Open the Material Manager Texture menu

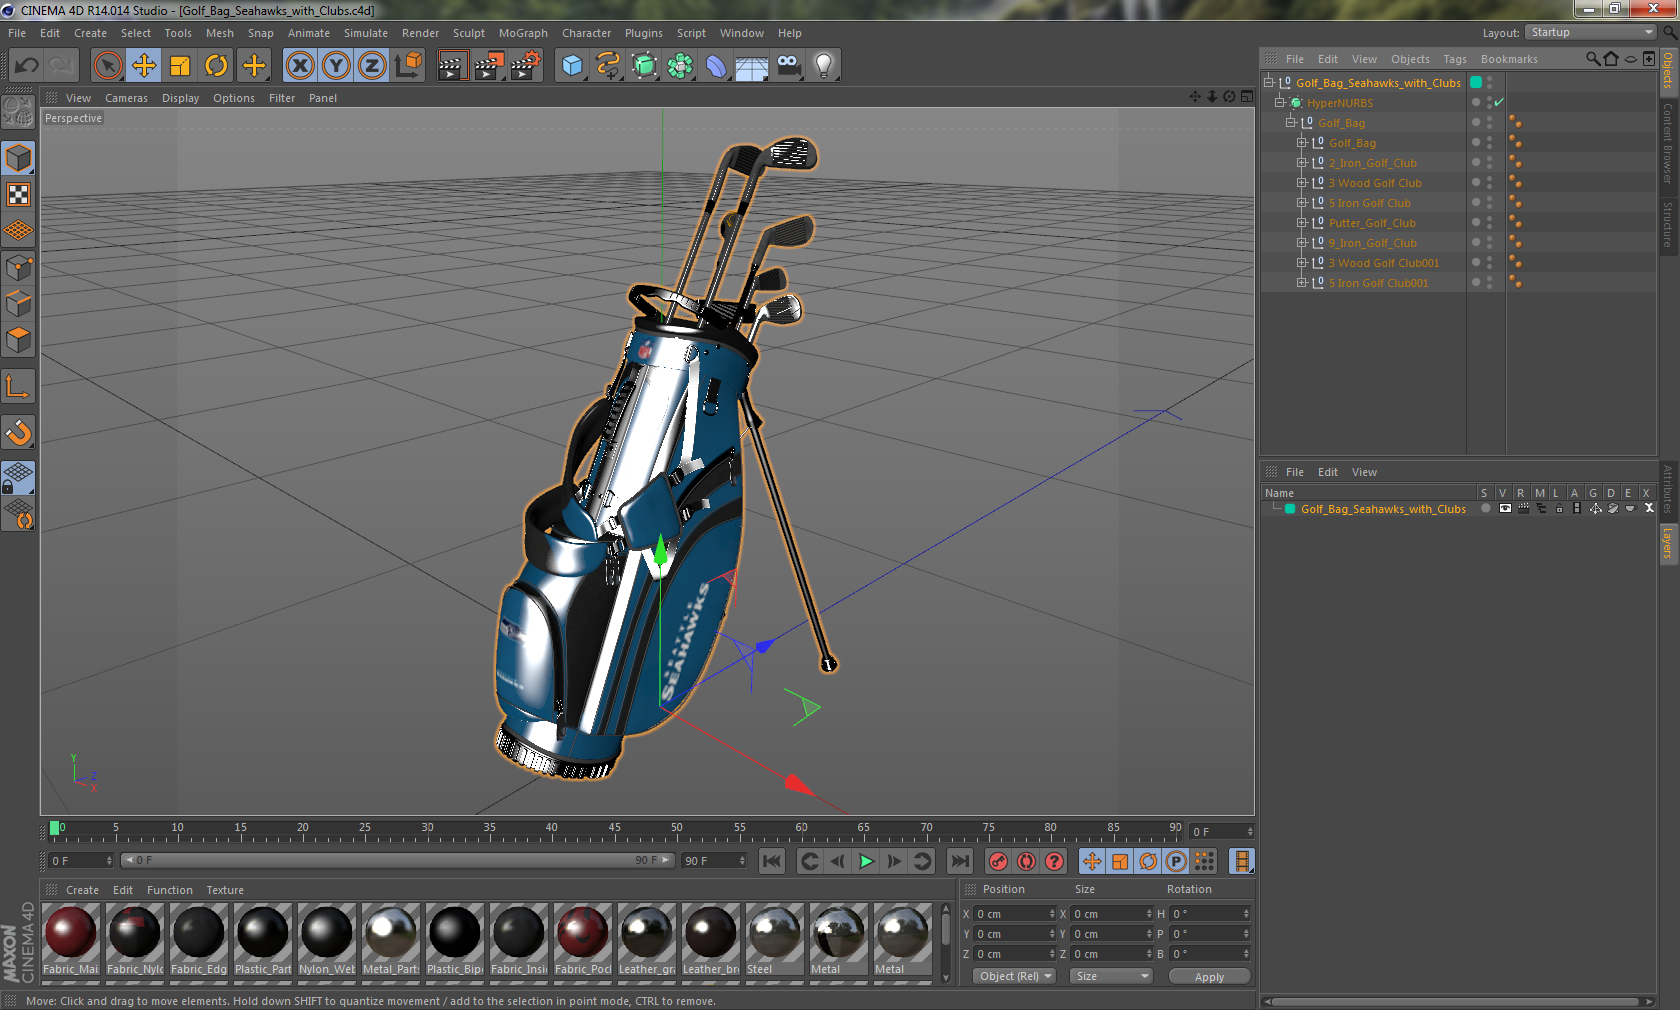[225, 890]
